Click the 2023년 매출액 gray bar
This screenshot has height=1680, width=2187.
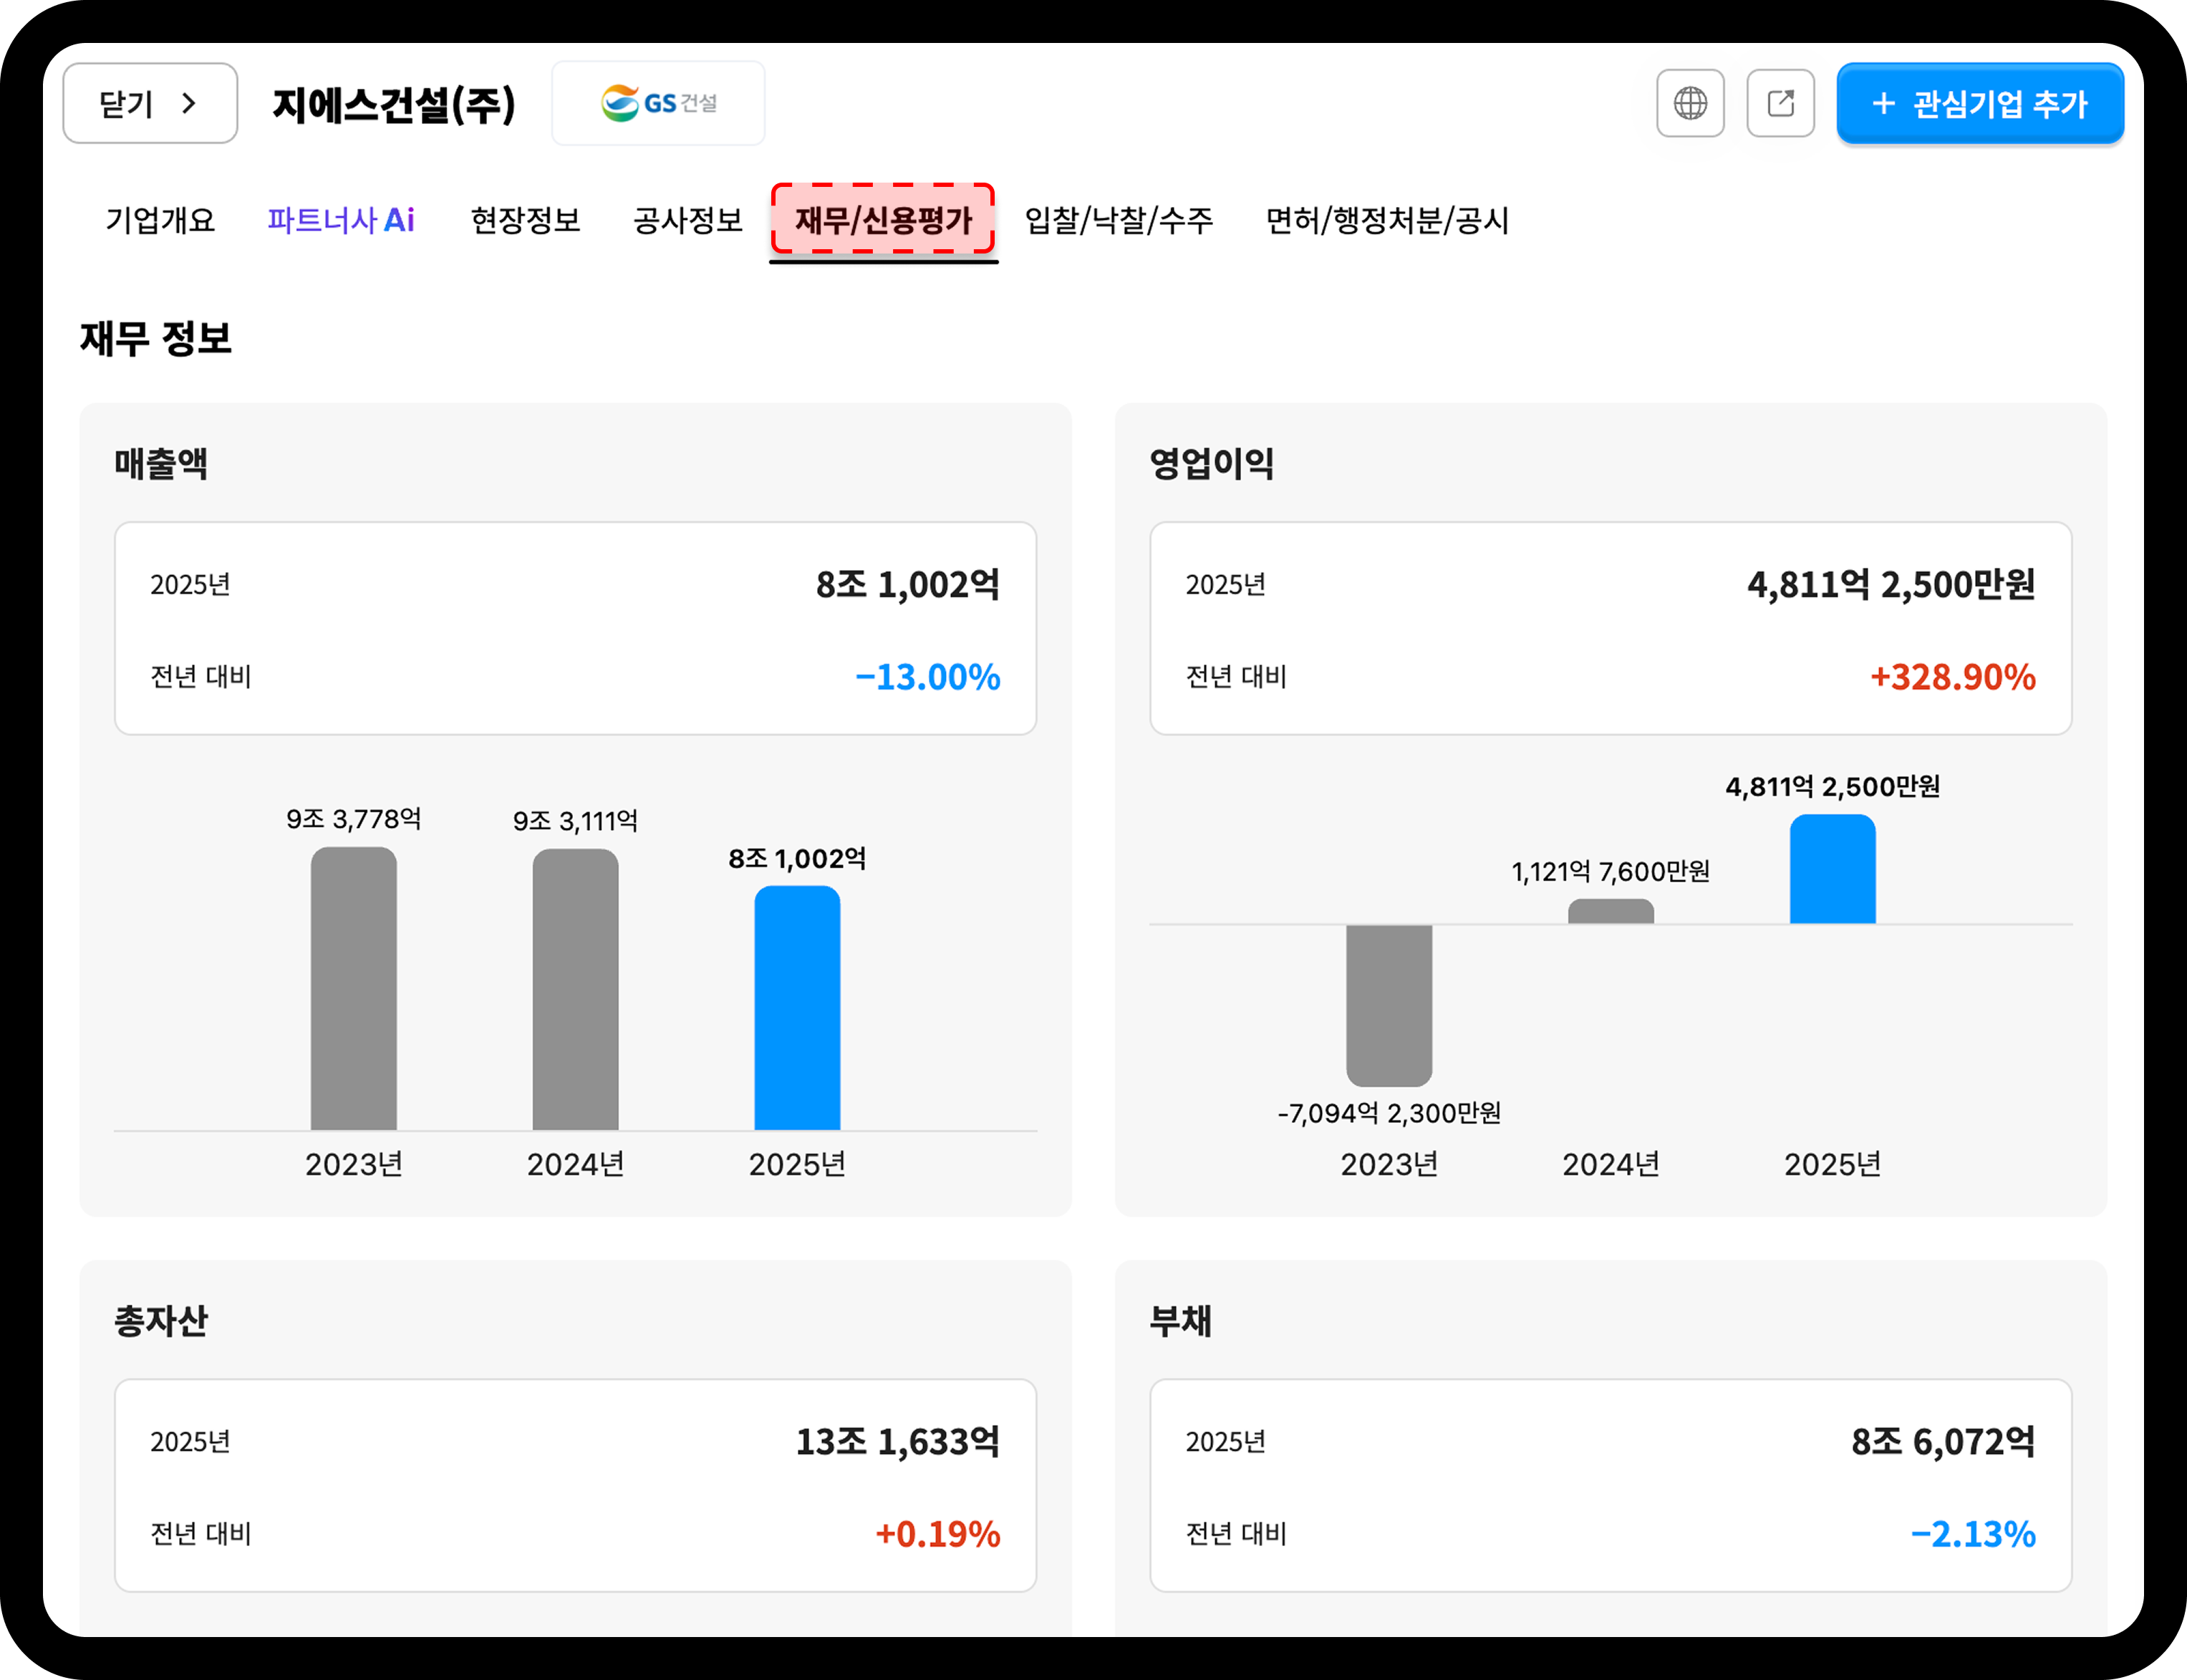pyautogui.click(x=354, y=988)
